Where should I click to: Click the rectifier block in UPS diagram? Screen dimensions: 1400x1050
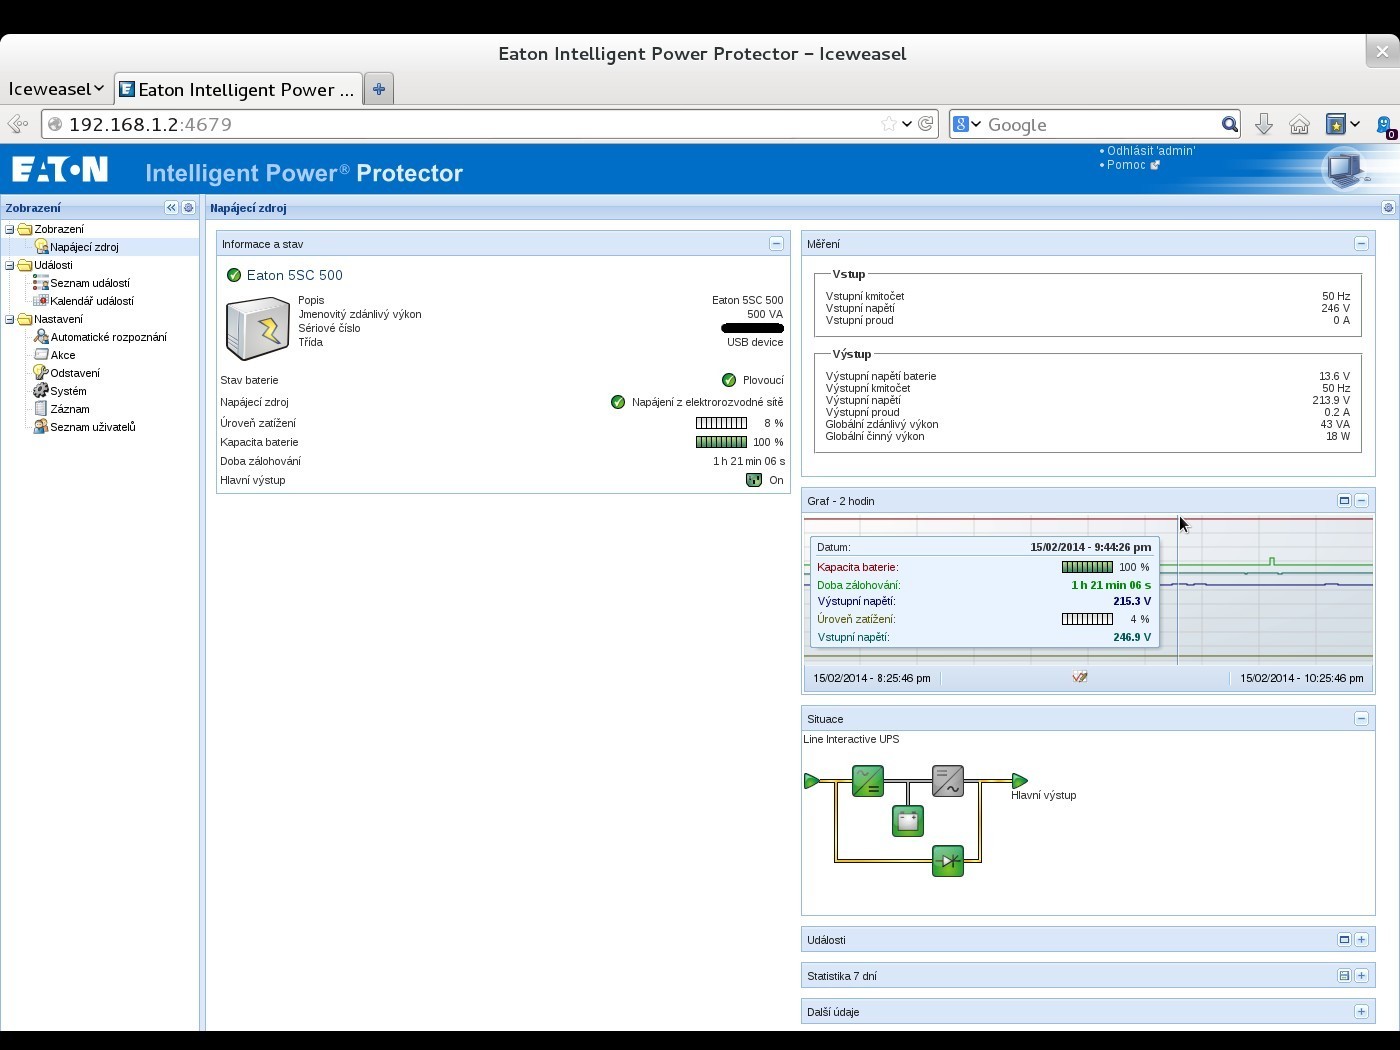click(868, 781)
